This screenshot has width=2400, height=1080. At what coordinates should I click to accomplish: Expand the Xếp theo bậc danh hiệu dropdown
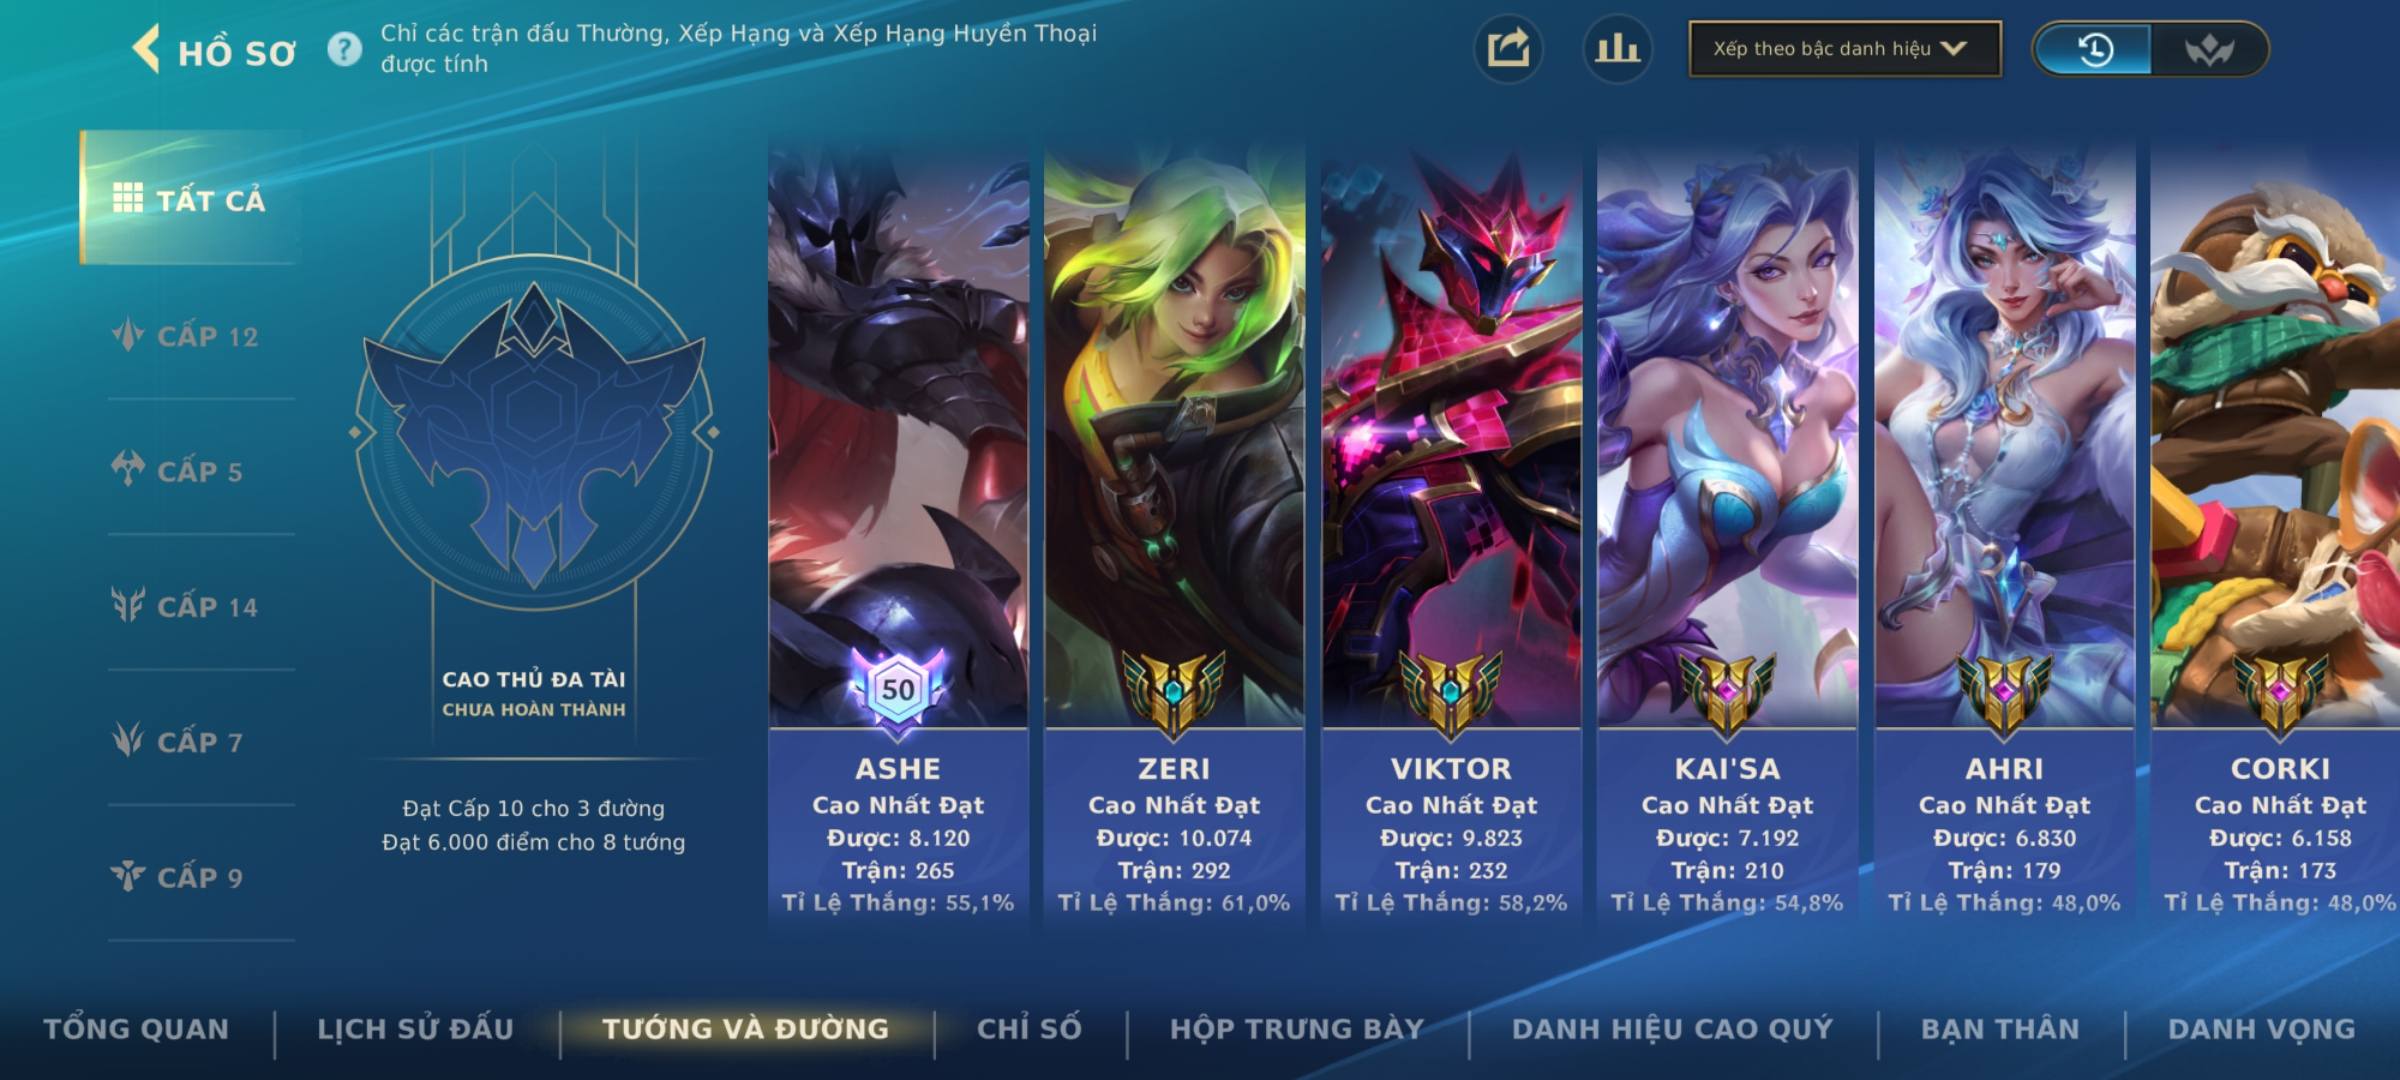point(1845,49)
